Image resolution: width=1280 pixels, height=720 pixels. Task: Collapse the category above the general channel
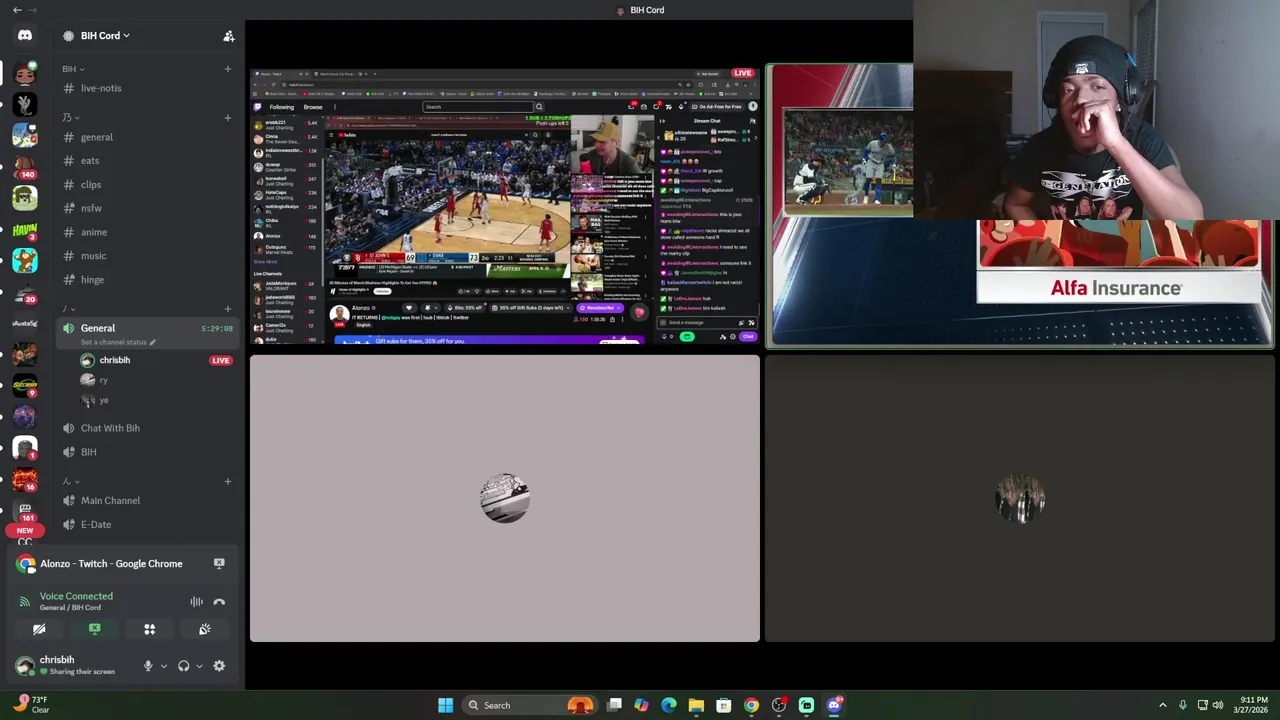coord(70,118)
